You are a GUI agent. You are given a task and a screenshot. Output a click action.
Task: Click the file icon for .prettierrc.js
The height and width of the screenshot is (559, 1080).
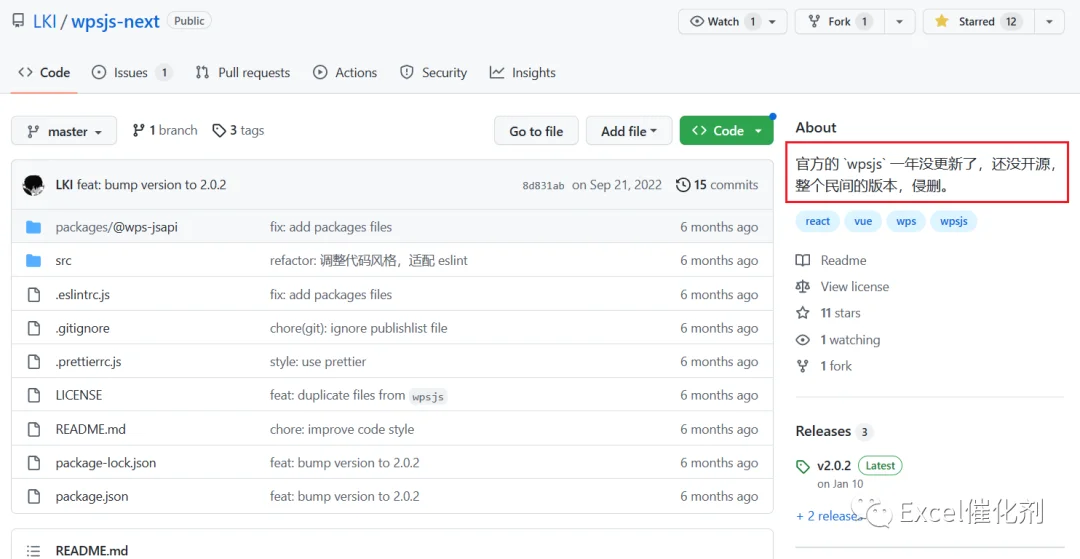point(33,361)
